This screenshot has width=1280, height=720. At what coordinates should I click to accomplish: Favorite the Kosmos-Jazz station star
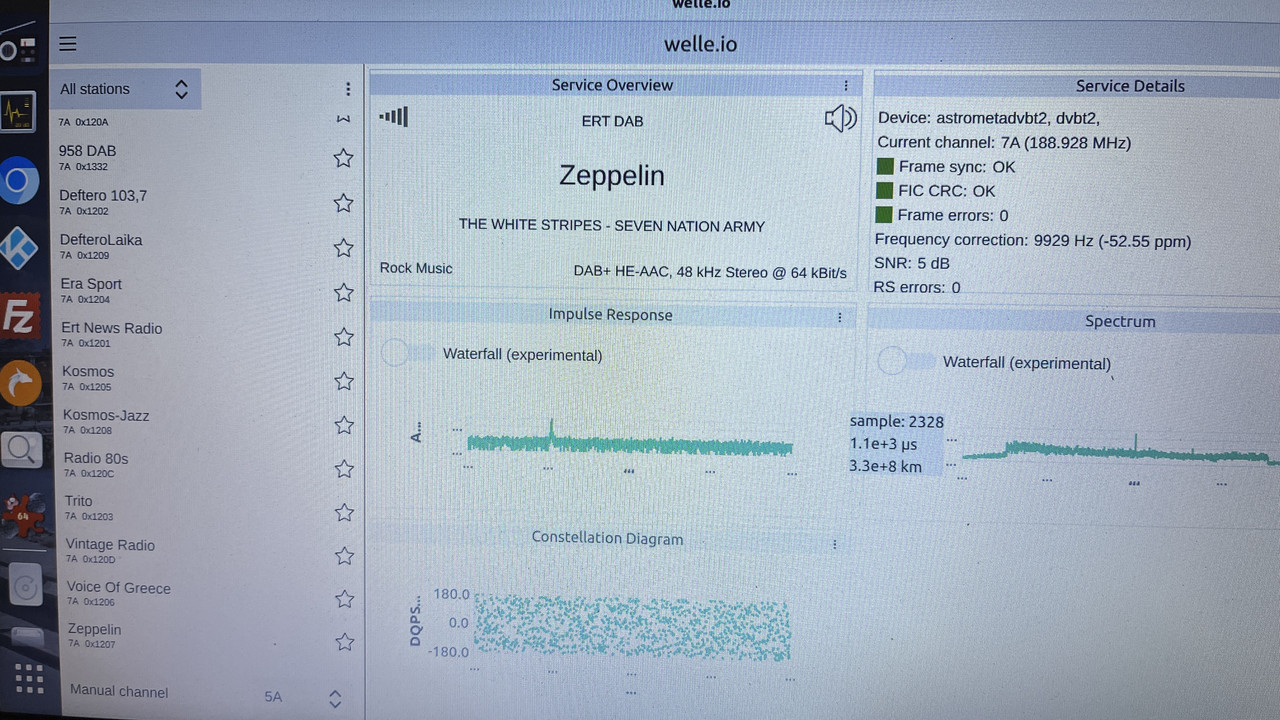[x=344, y=425]
